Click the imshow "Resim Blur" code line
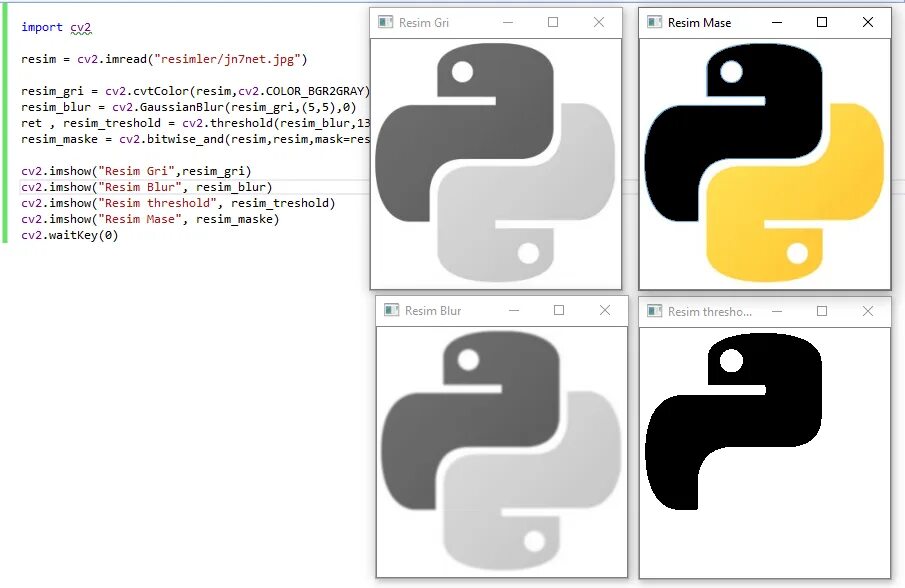This screenshot has height=588, width=905. (x=147, y=187)
